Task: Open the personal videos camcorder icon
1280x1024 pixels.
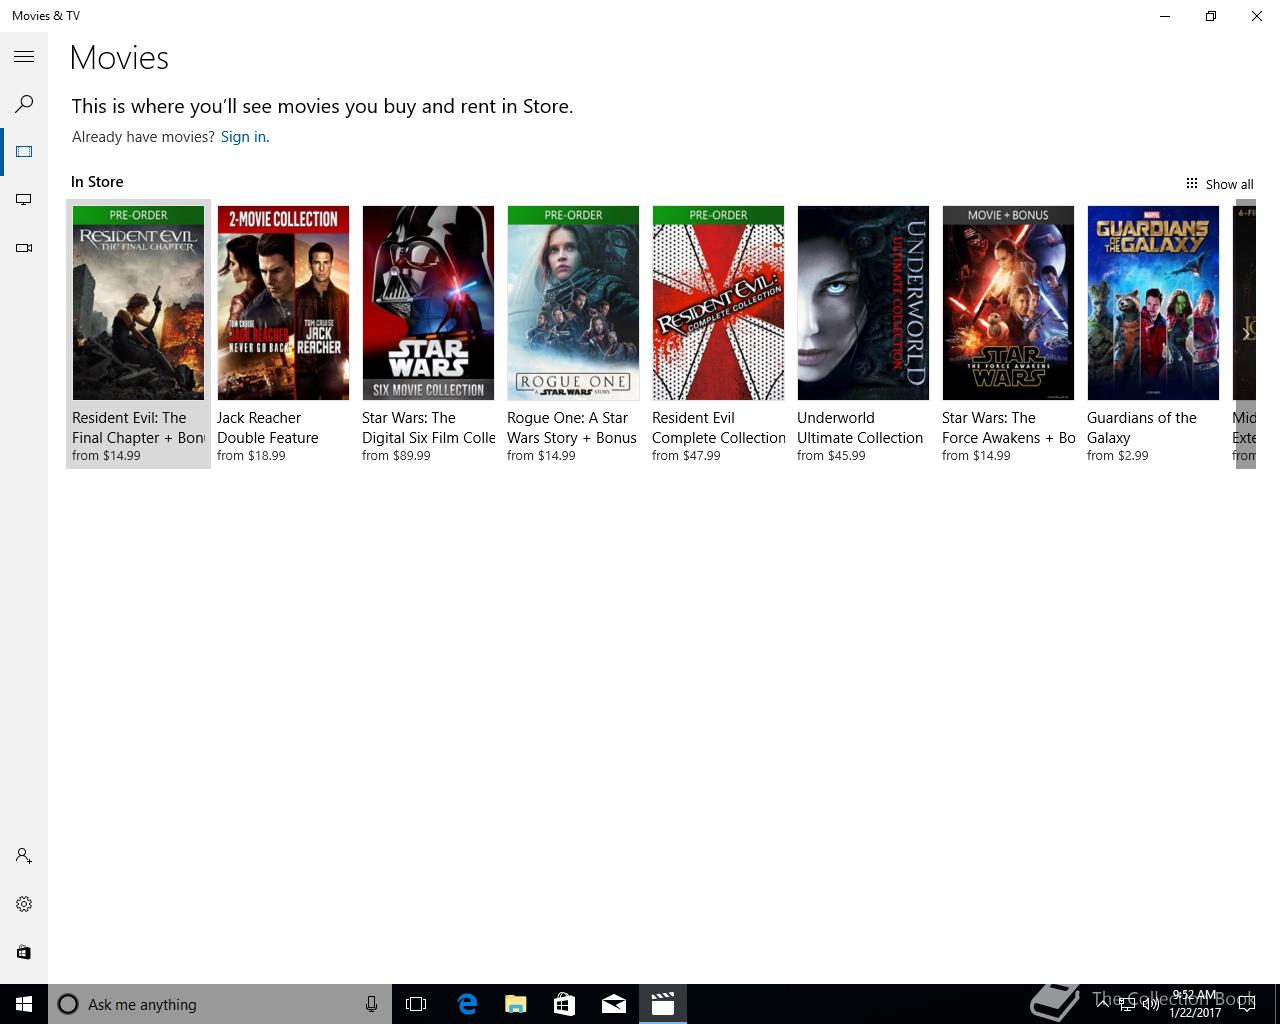Action: pyautogui.click(x=24, y=247)
